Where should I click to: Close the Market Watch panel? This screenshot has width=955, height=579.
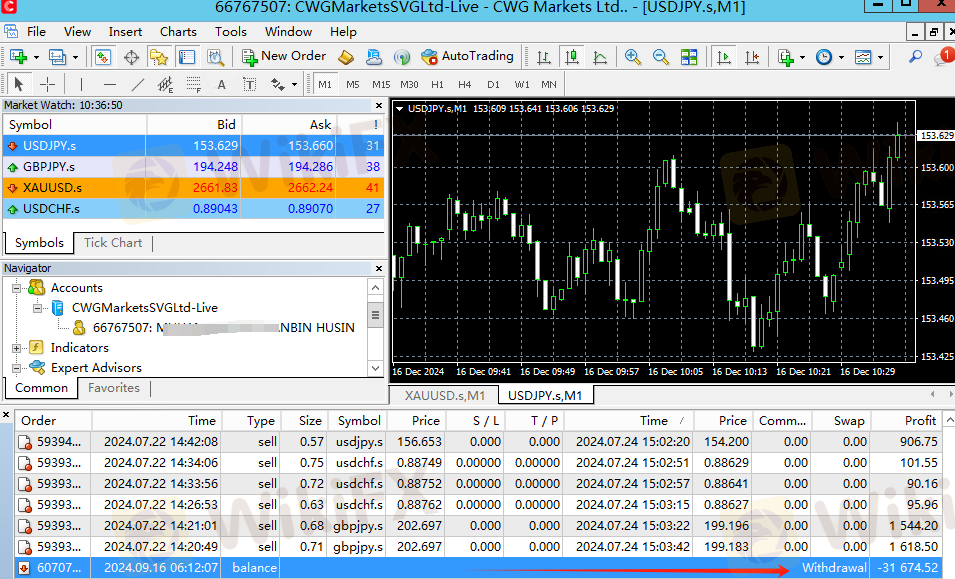tap(379, 105)
